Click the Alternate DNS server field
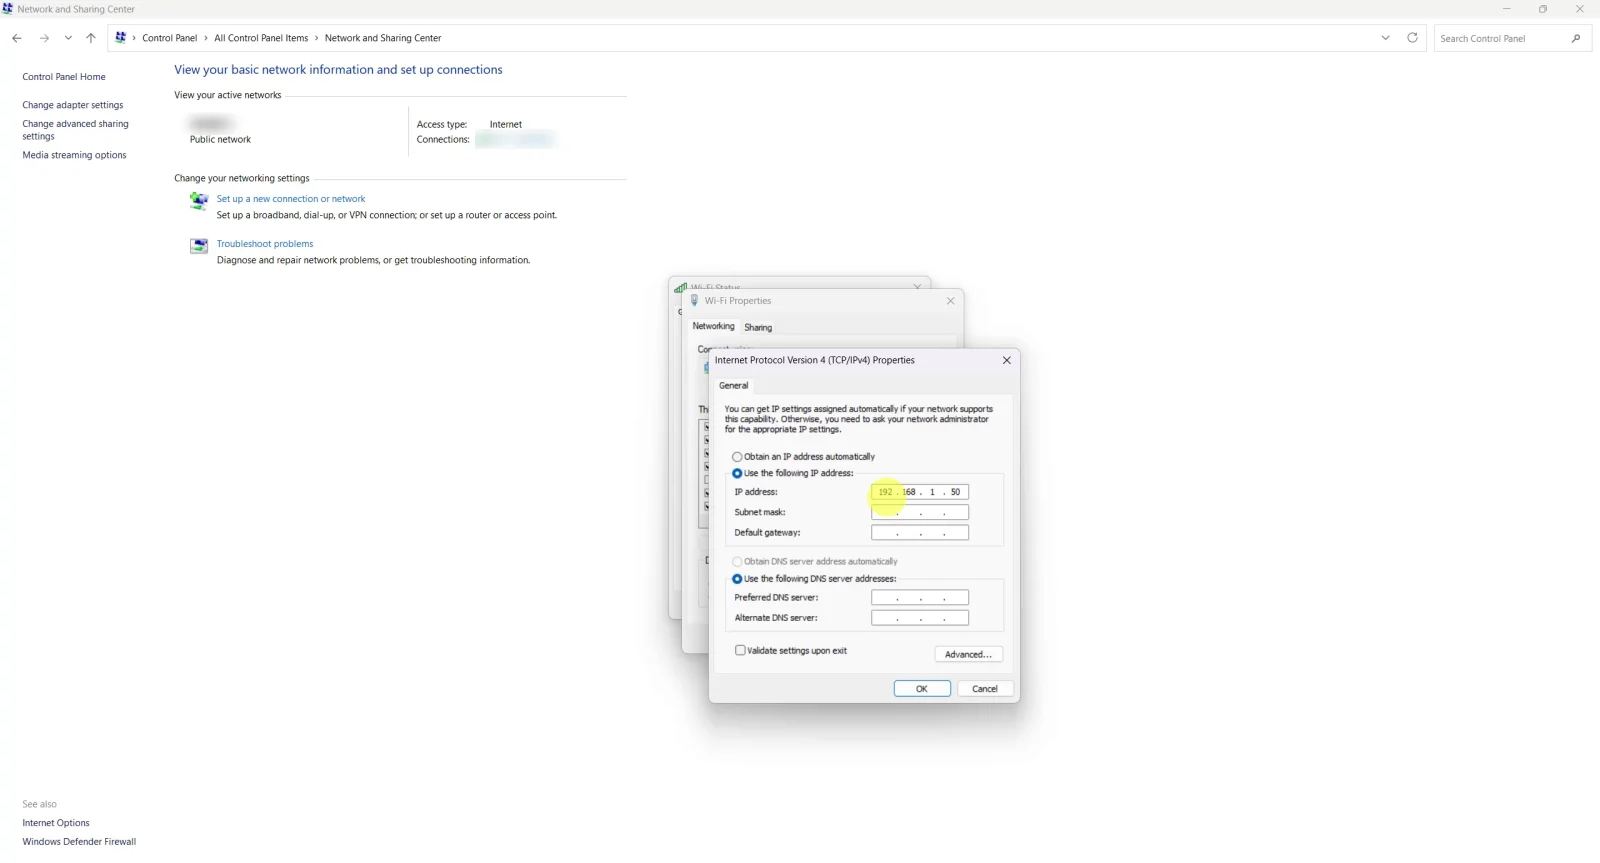This screenshot has width=1600, height=863. (920, 618)
